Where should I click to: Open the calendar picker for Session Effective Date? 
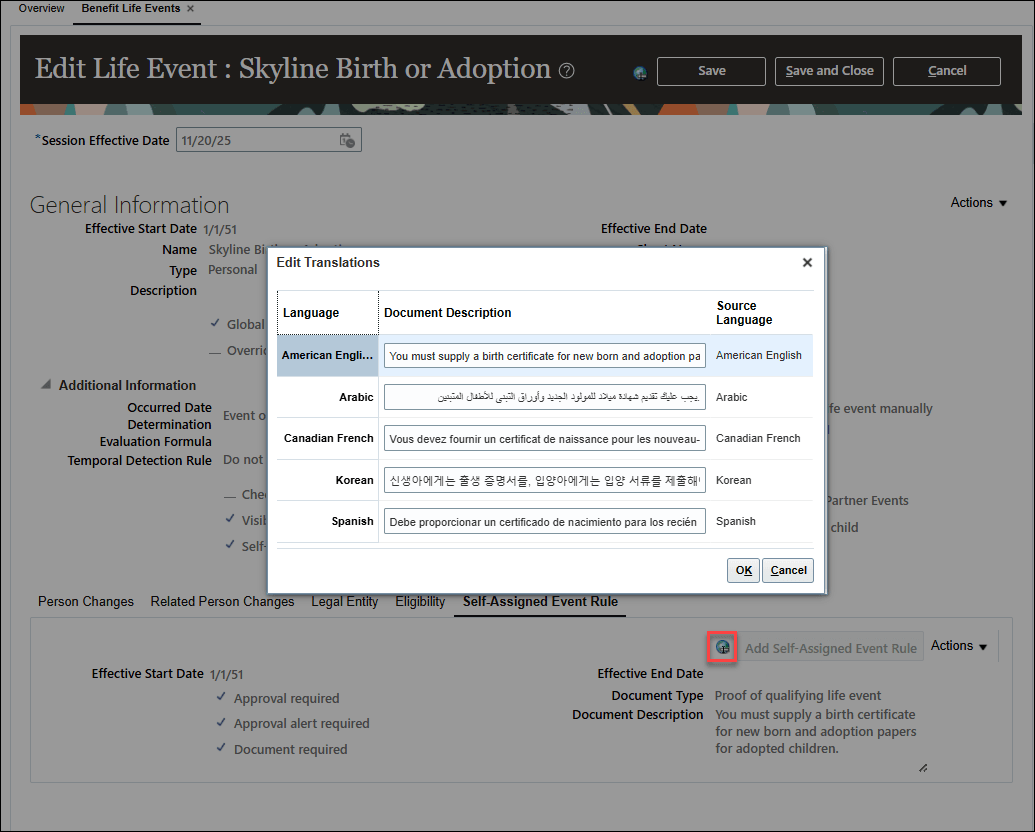pos(348,140)
